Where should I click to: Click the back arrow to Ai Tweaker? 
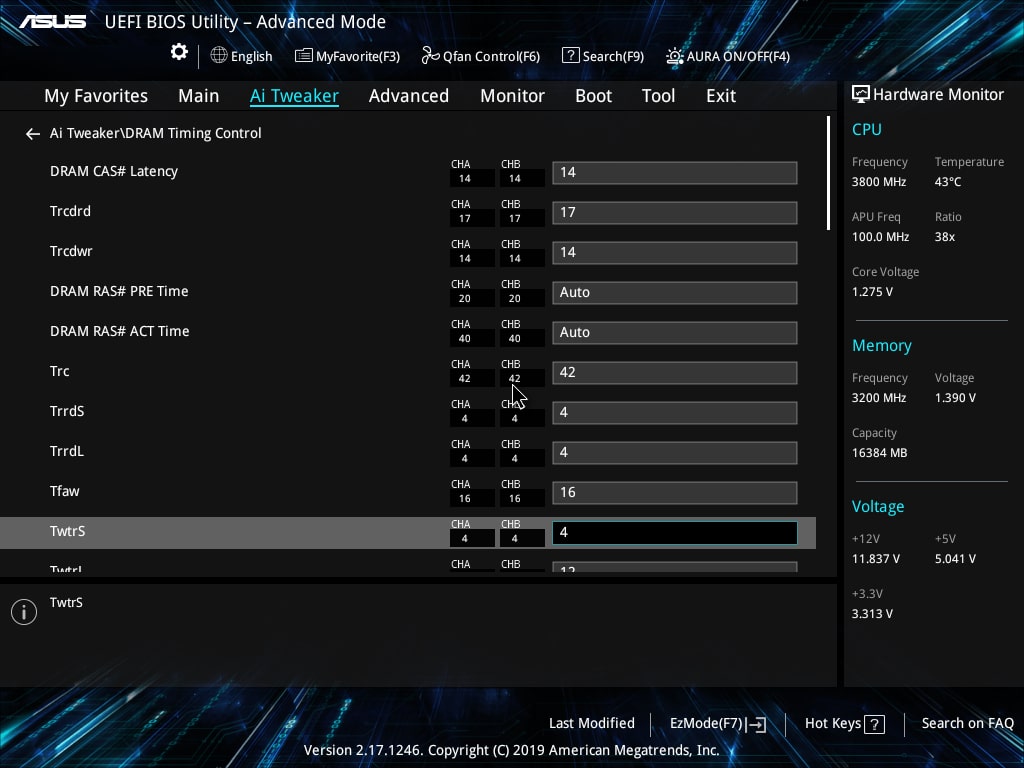pyautogui.click(x=33, y=134)
